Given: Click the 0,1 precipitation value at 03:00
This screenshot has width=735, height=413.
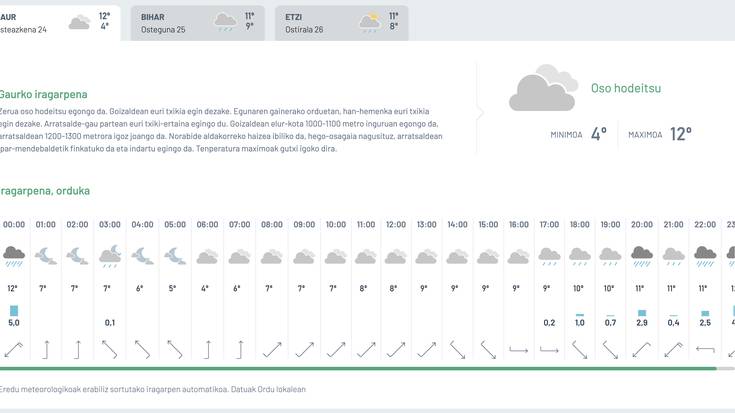Looking at the screenshot, I should [110, 323].
